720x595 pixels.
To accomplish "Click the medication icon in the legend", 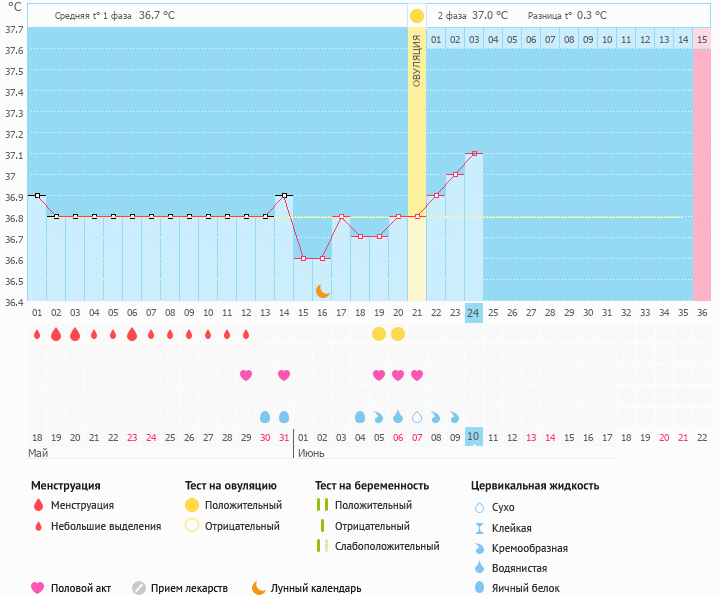I will coord(139,588).
